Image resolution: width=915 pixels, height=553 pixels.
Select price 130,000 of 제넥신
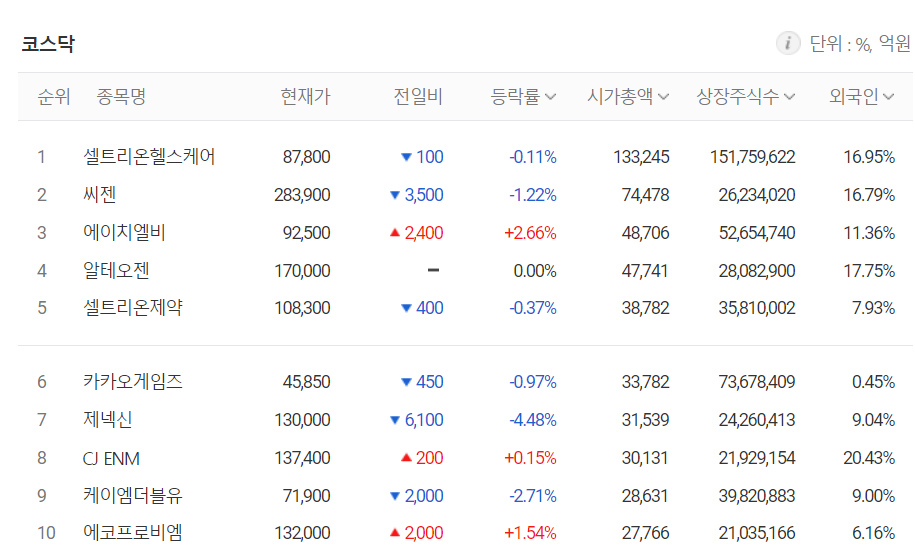pos(302,419)
